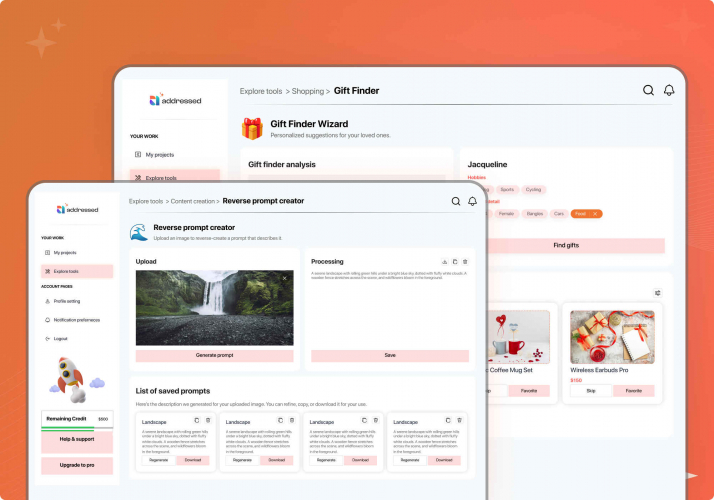Viewport: 714px width, 500px height.
Task: Click the addressed logo in the Gift Finder window
Action: point(175,100)
